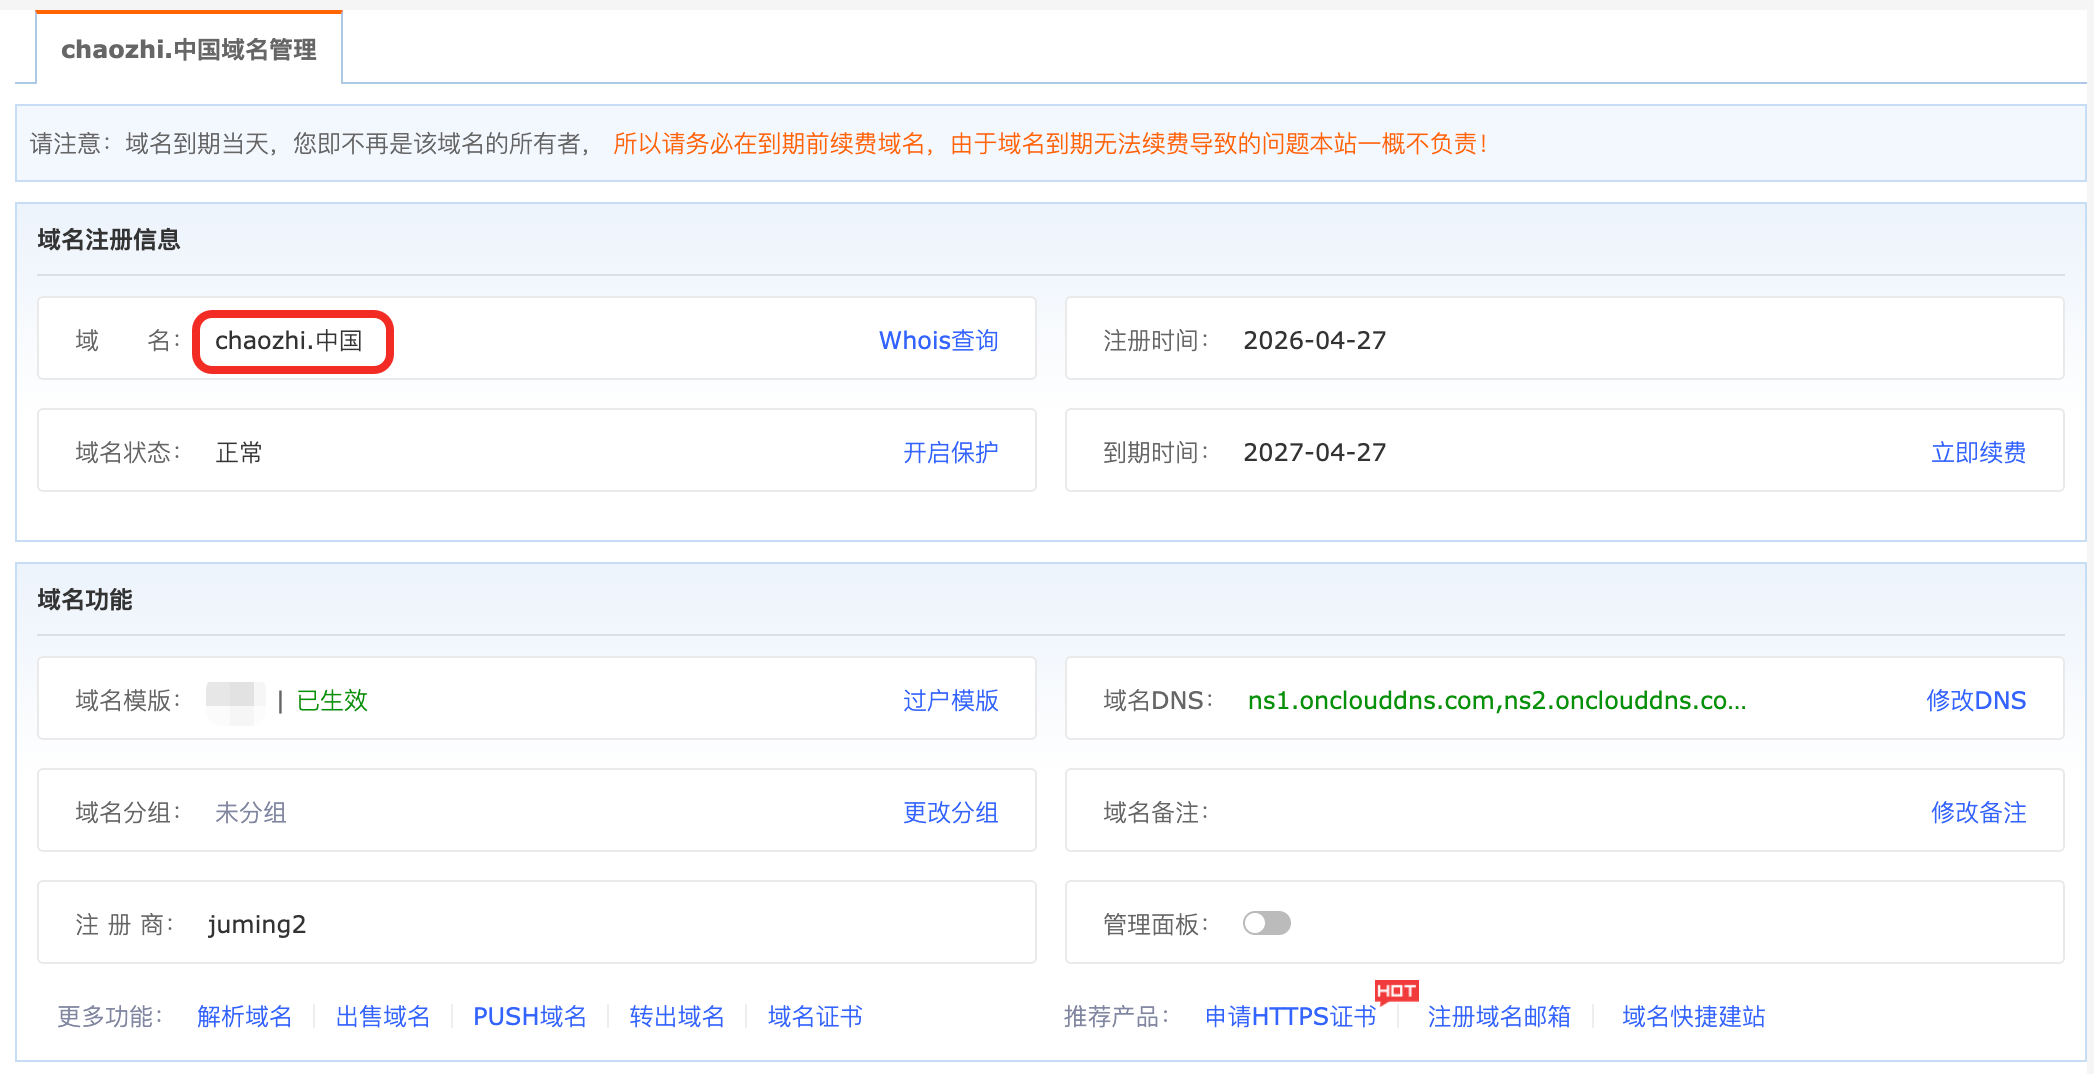
Task: Click 转出域名 link
Action: [677, 1017]
